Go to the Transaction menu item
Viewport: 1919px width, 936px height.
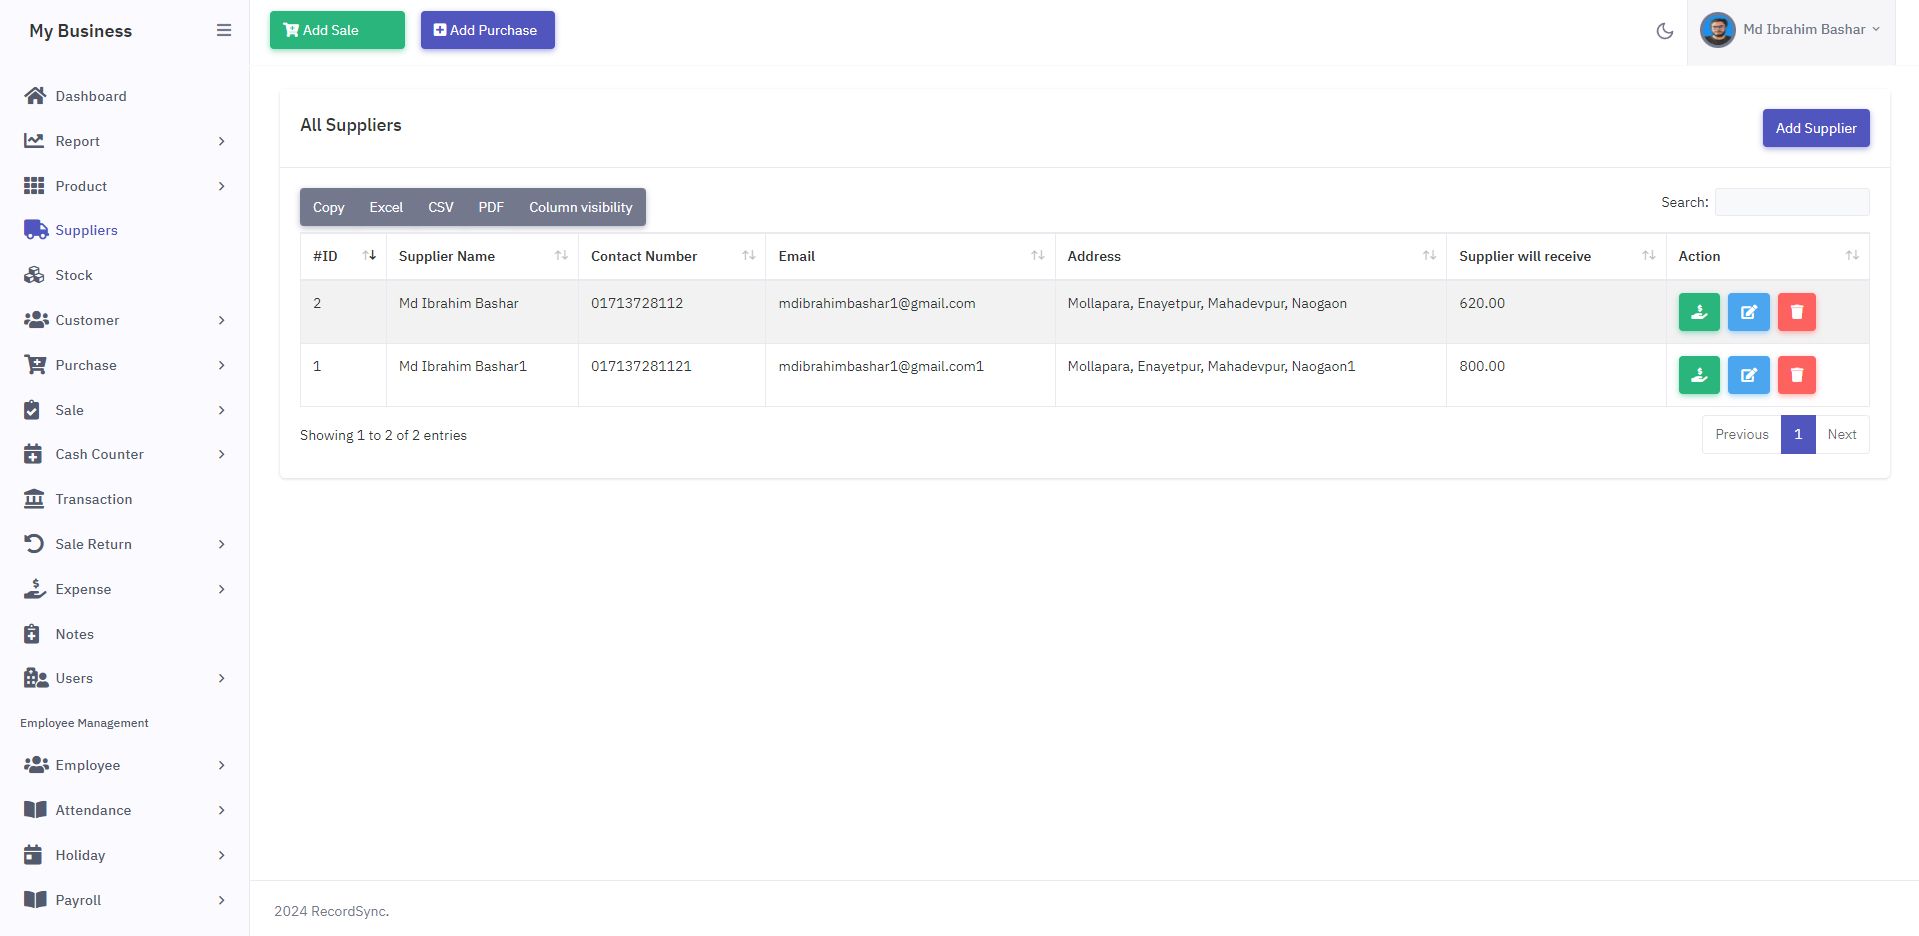(93, 499)
